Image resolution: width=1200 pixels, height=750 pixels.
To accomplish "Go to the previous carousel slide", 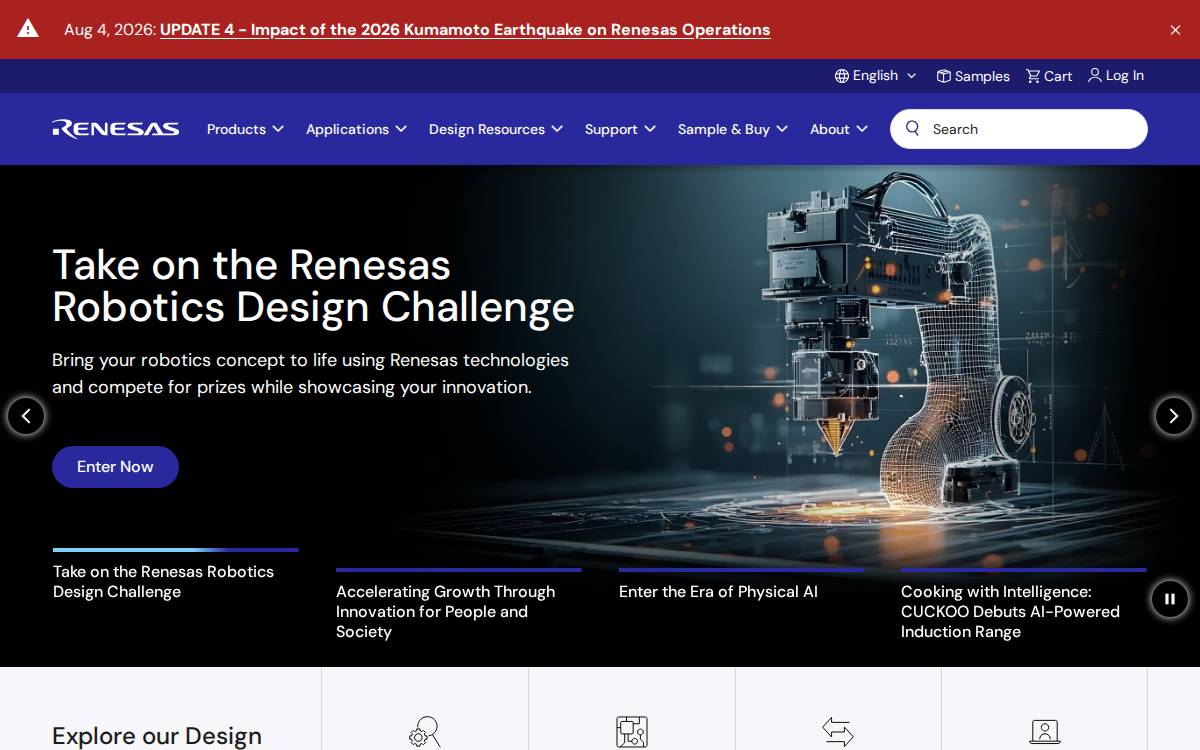I will point(26,416).
